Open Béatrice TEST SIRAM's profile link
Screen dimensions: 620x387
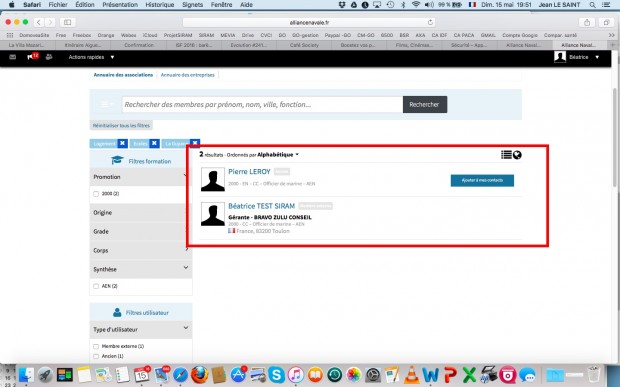[261, 206]
